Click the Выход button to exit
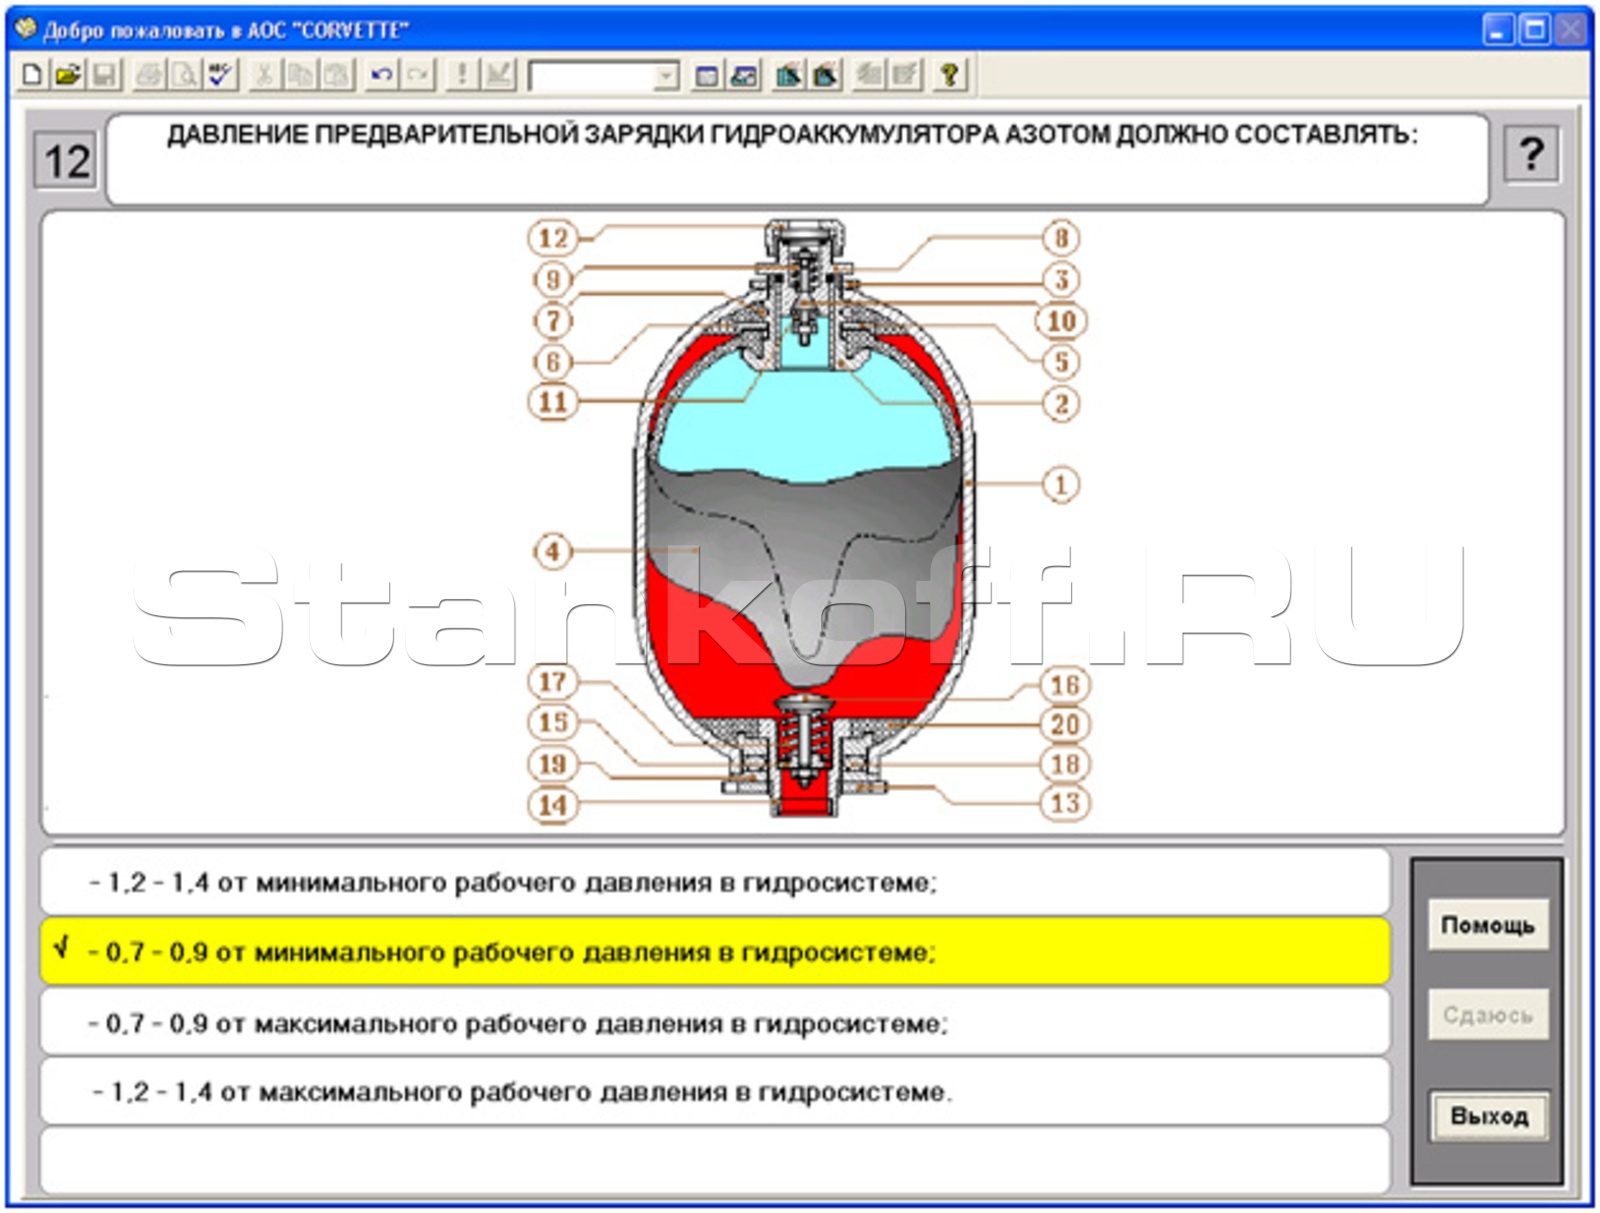 click(x=1488, y=1116)
